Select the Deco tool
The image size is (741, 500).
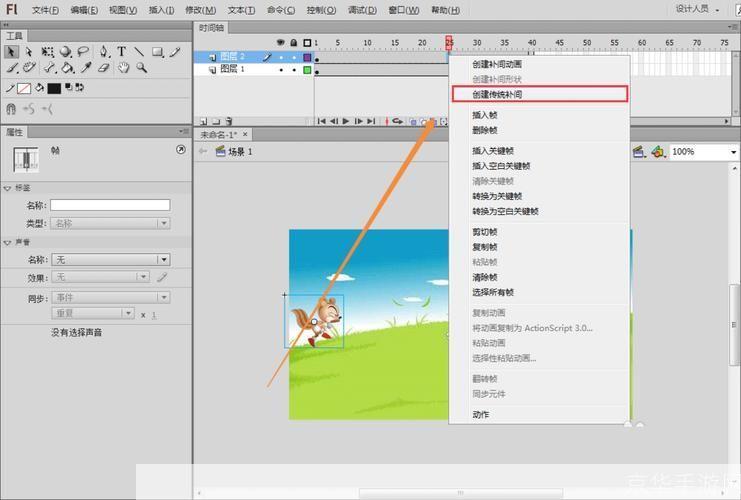(x=29, y=68)
